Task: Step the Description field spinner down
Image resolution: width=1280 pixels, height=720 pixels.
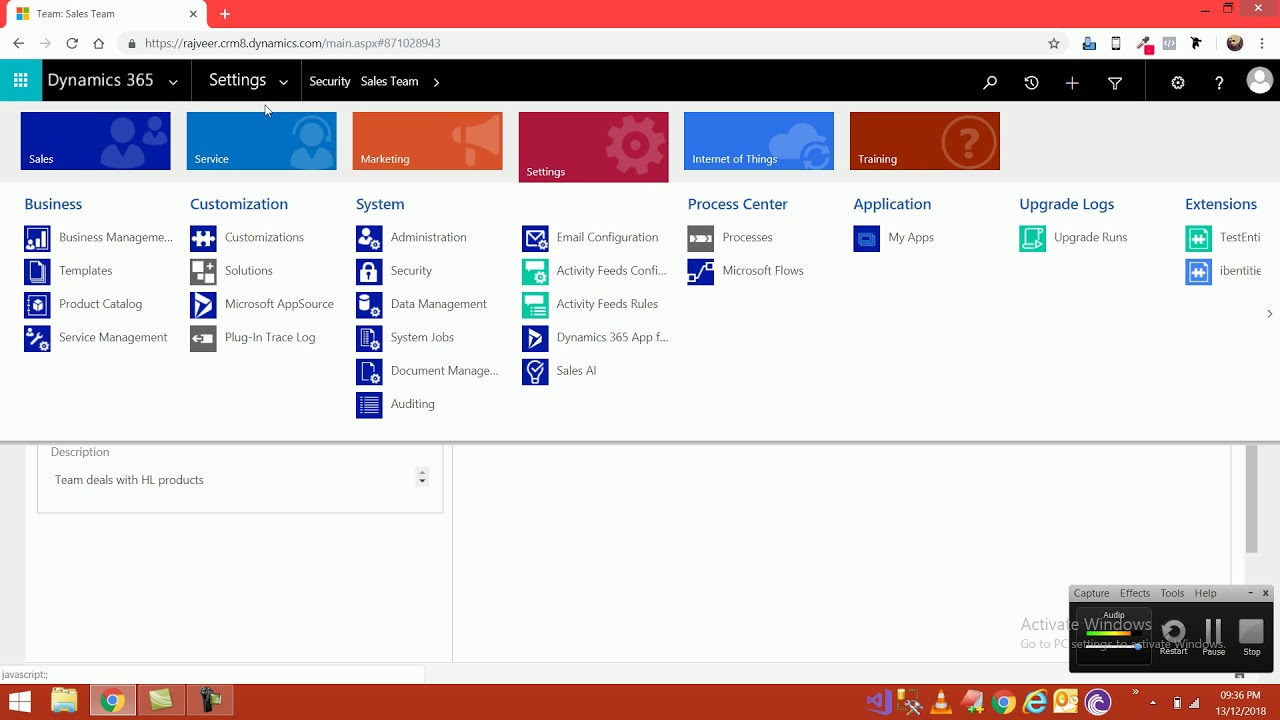Action: [x=422, y=482]
